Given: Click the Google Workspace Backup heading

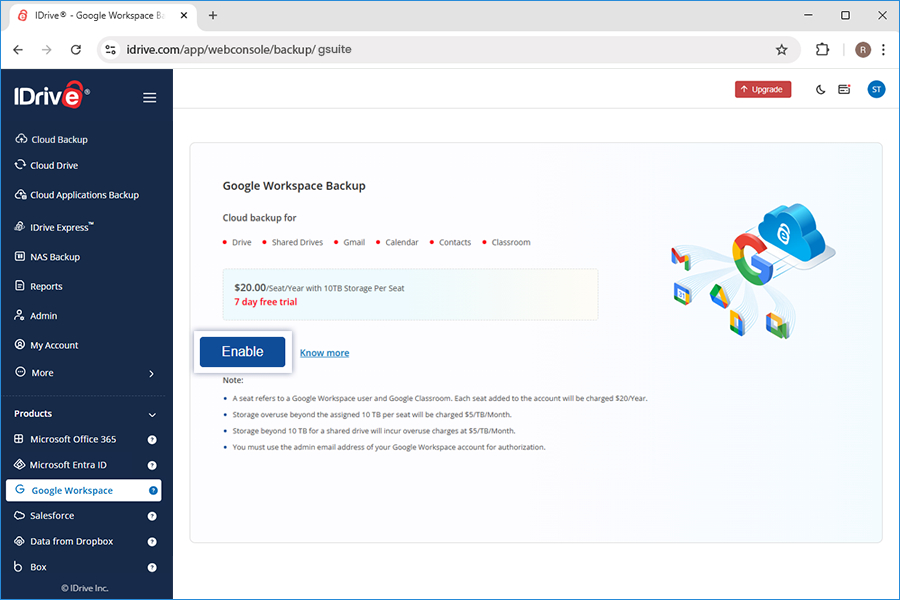Looking at the screenshot, I should pos(294,185).
